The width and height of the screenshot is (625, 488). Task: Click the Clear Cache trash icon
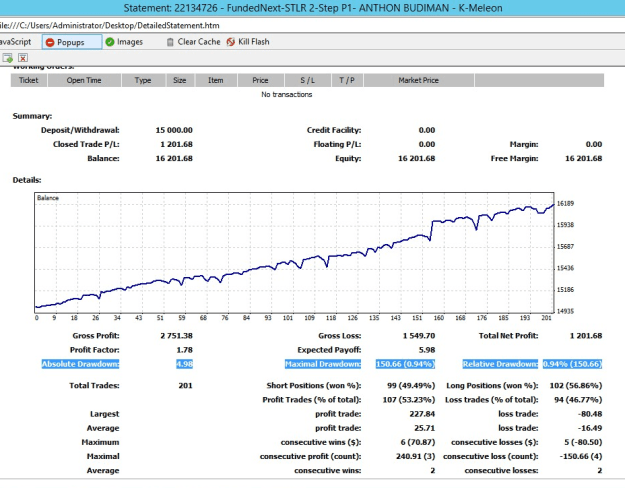click(170, 42)
